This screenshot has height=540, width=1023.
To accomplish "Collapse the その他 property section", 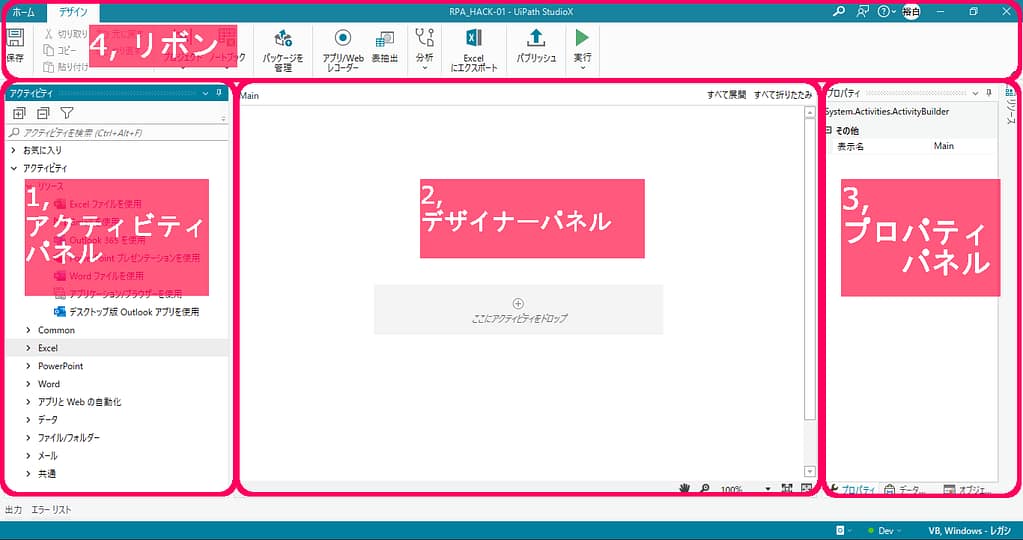I will tap(829, 130).
